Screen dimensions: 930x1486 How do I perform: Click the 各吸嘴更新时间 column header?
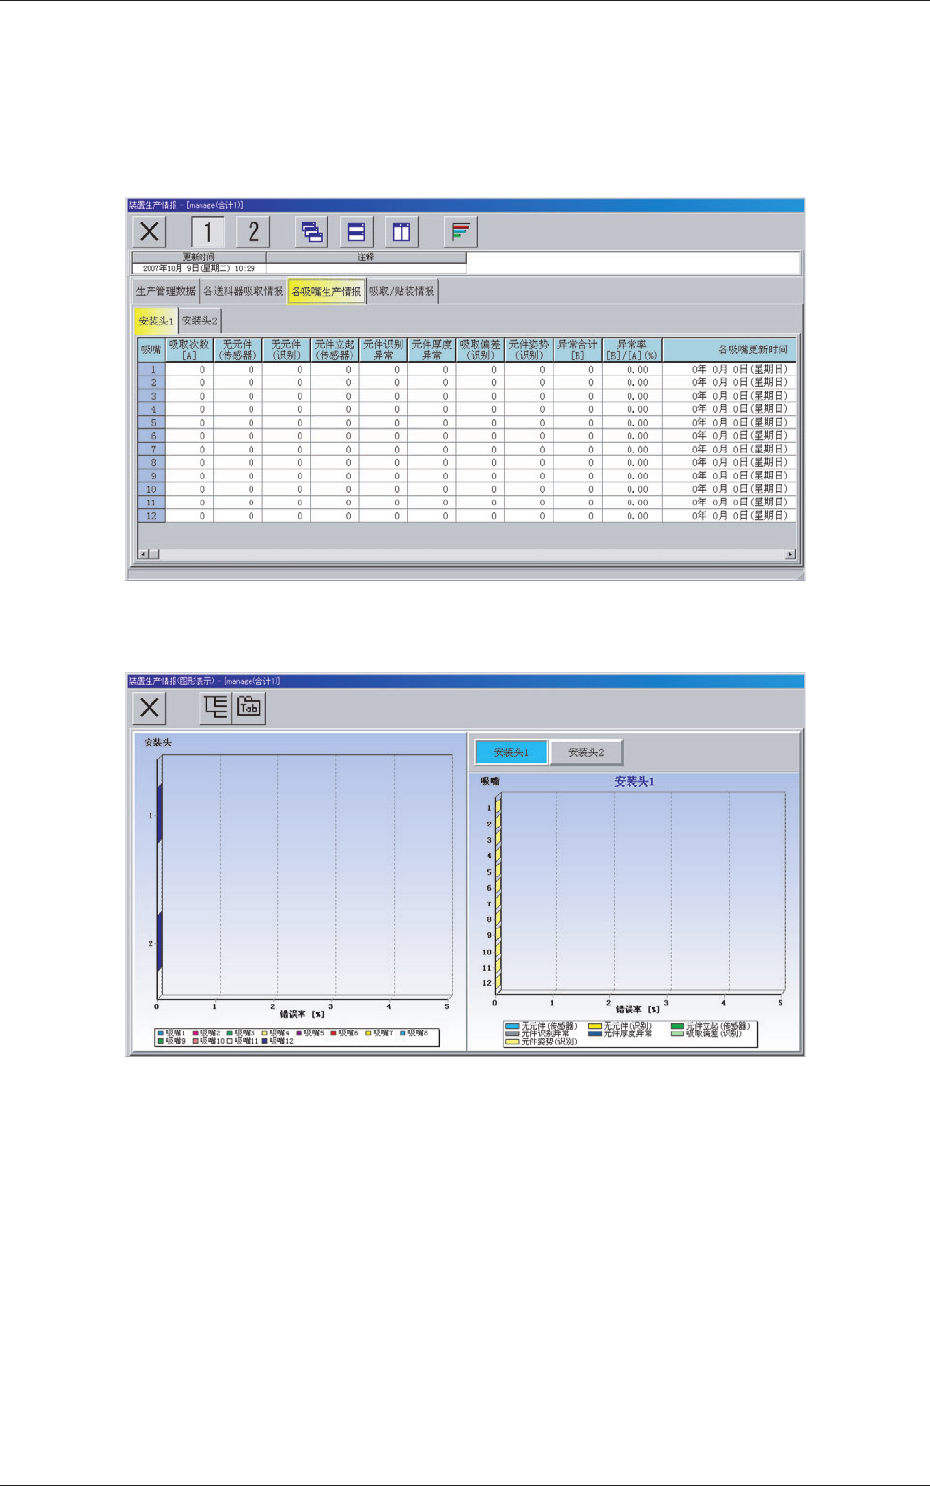(729, 349)
